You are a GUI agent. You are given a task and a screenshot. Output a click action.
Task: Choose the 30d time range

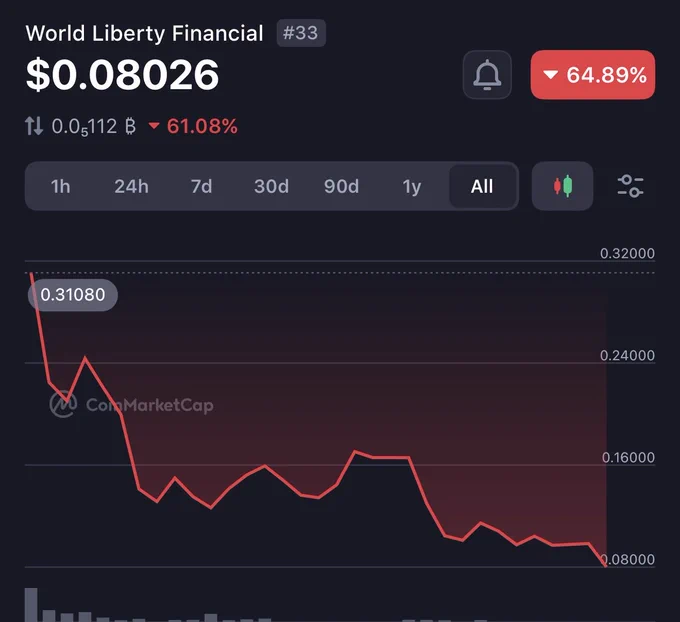[271, 187]
